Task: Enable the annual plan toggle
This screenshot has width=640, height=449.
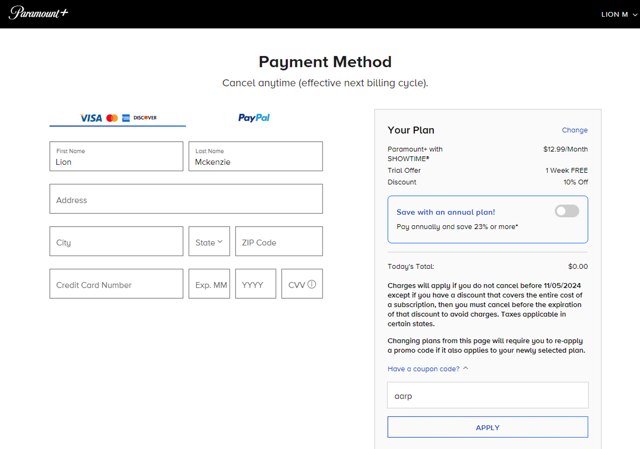Action: pyautogui.click(x=566, y=211)
